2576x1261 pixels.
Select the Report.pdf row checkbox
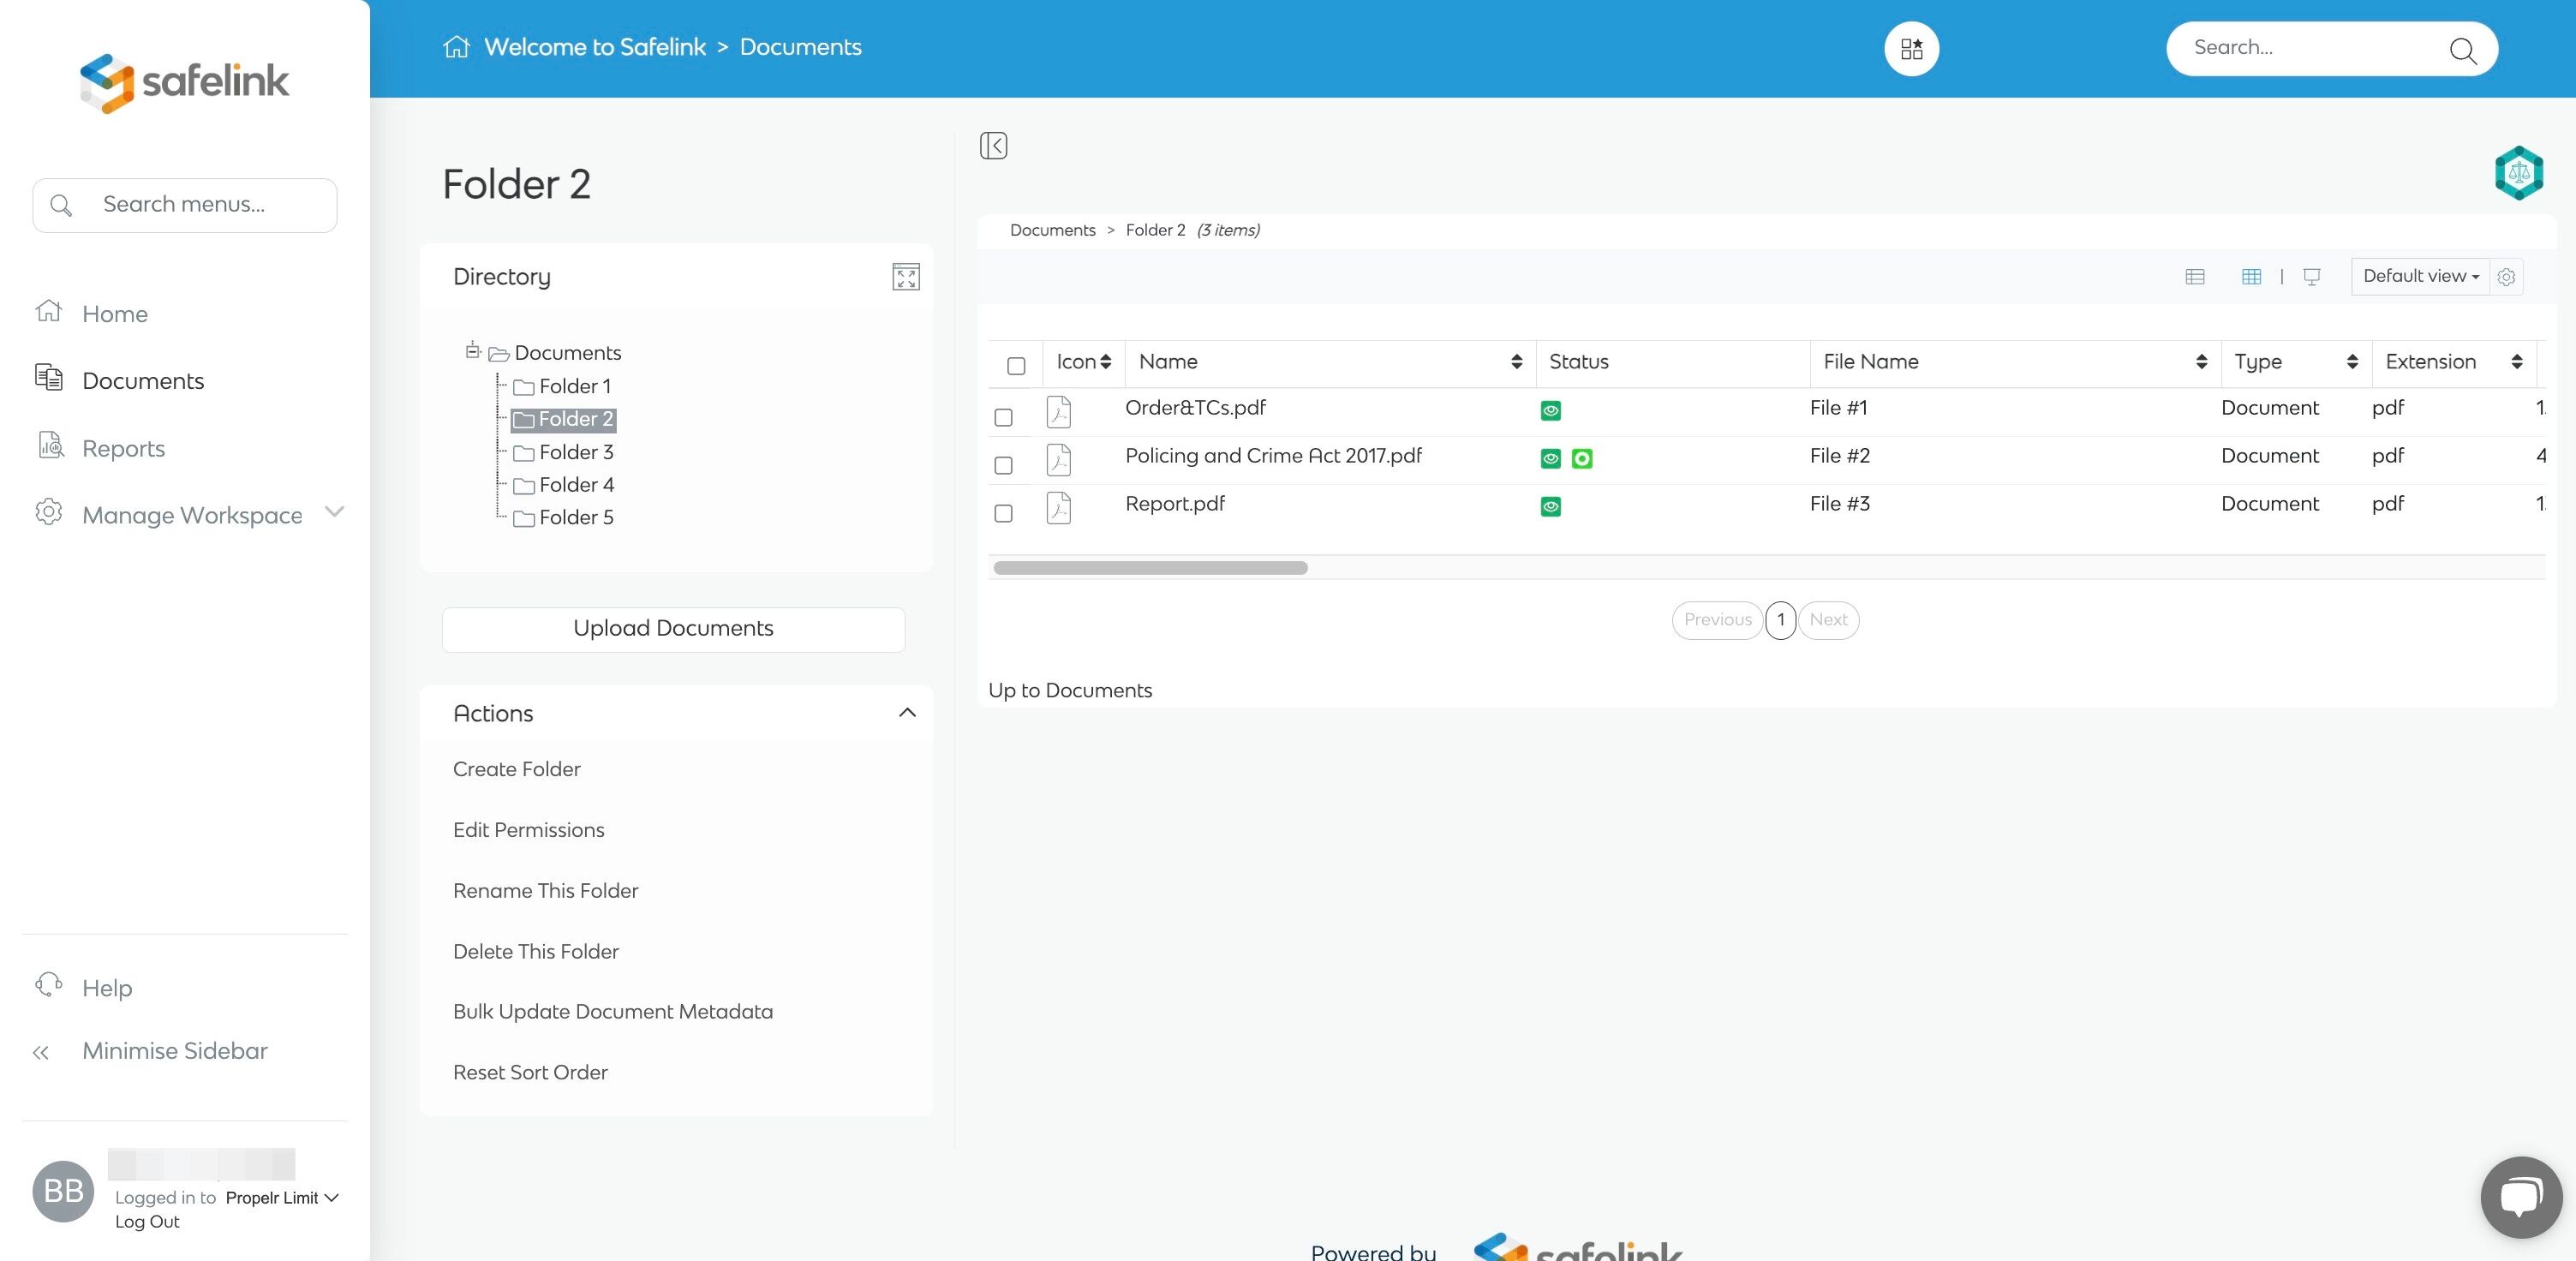pyautogui.click(x=1003, y=513)
